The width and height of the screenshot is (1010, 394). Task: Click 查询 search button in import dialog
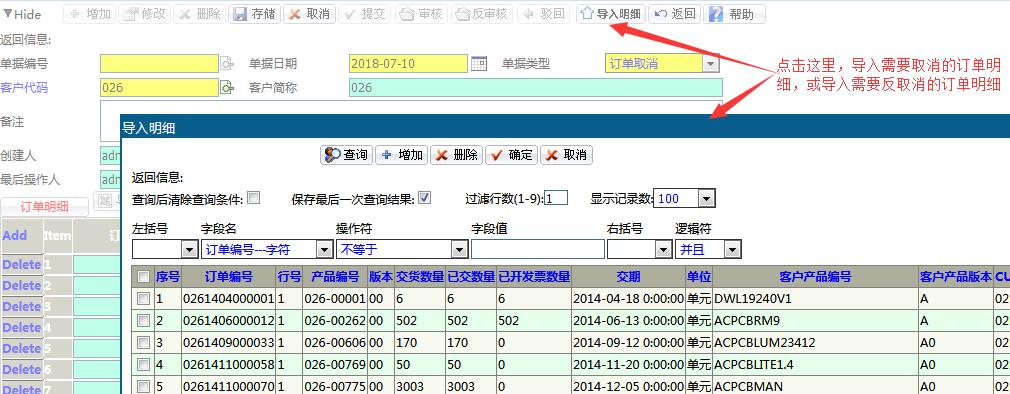[x=347, y=155]
